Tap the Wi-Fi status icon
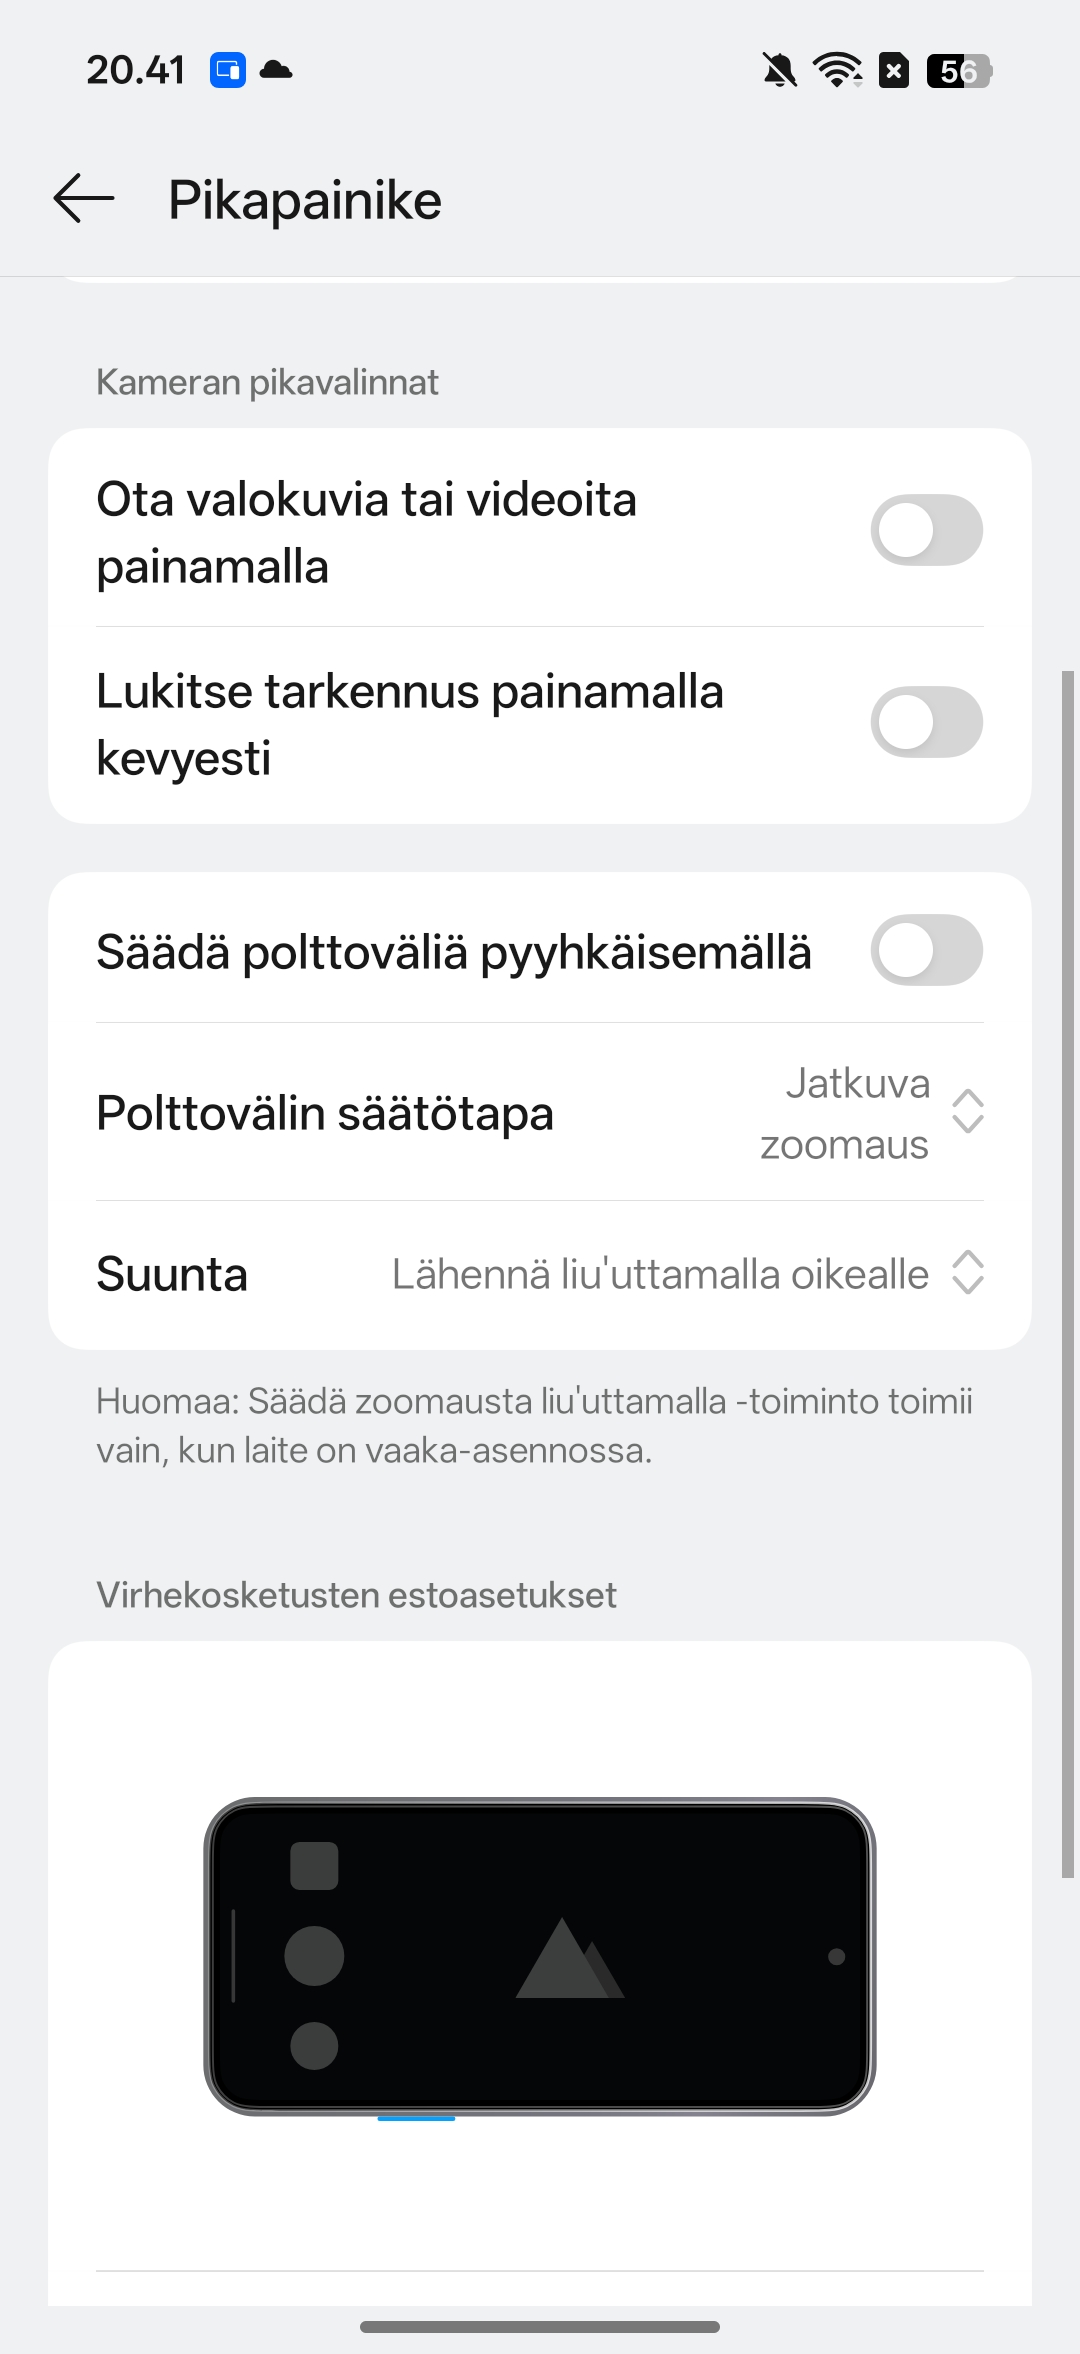This screenshot has height=2354, width=1080. pyautogui.click(x=837, y=70)
